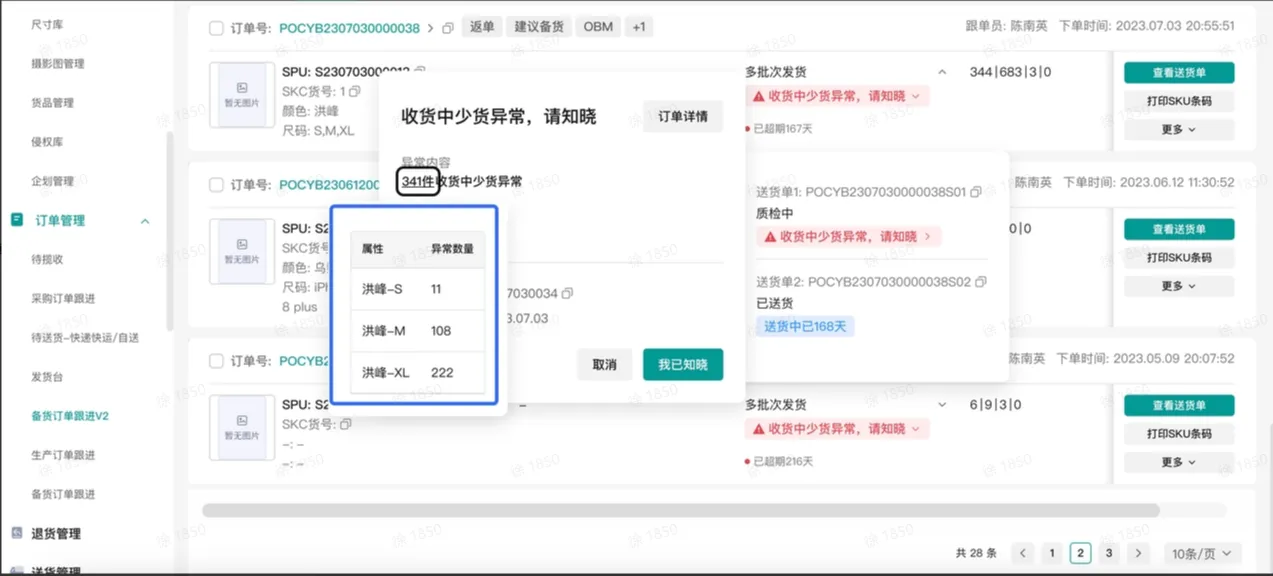Open 收货中少货异常 tag under 送货单1 质检中
The width and height of the screenshot is (1273, 576).
click(848, 237)
